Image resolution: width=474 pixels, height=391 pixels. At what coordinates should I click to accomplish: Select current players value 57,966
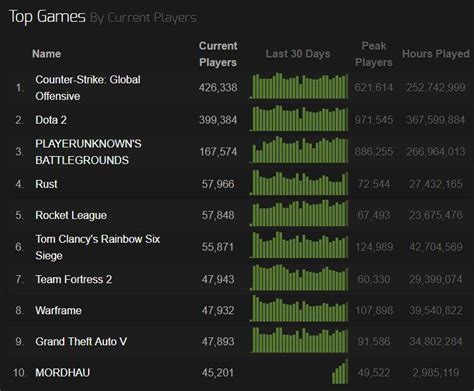218,184
